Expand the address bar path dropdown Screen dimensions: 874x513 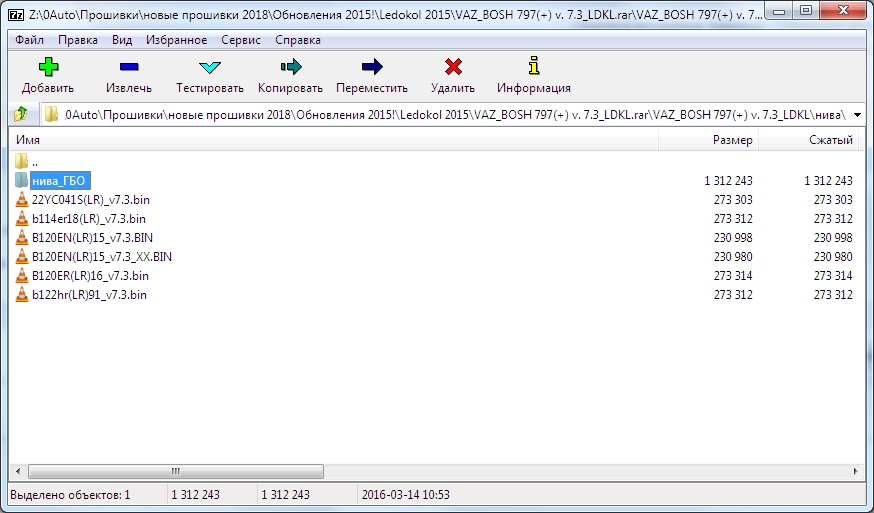click(857, 115)
